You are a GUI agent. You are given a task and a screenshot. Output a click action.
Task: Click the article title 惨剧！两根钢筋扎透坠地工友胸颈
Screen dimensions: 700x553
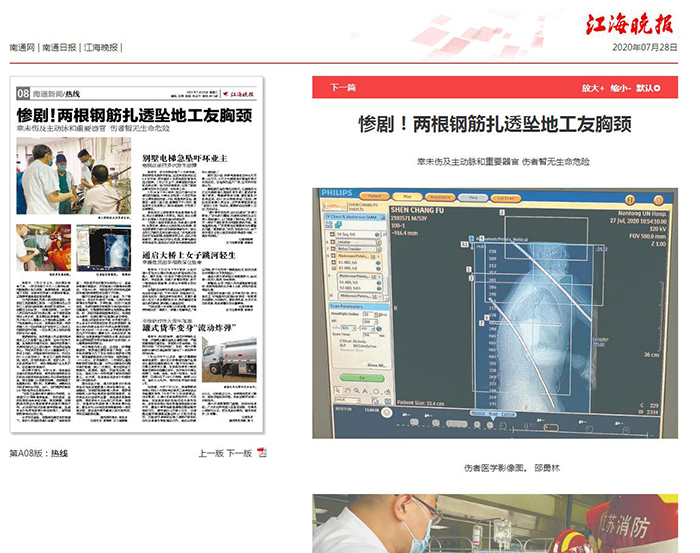[495, 124]
